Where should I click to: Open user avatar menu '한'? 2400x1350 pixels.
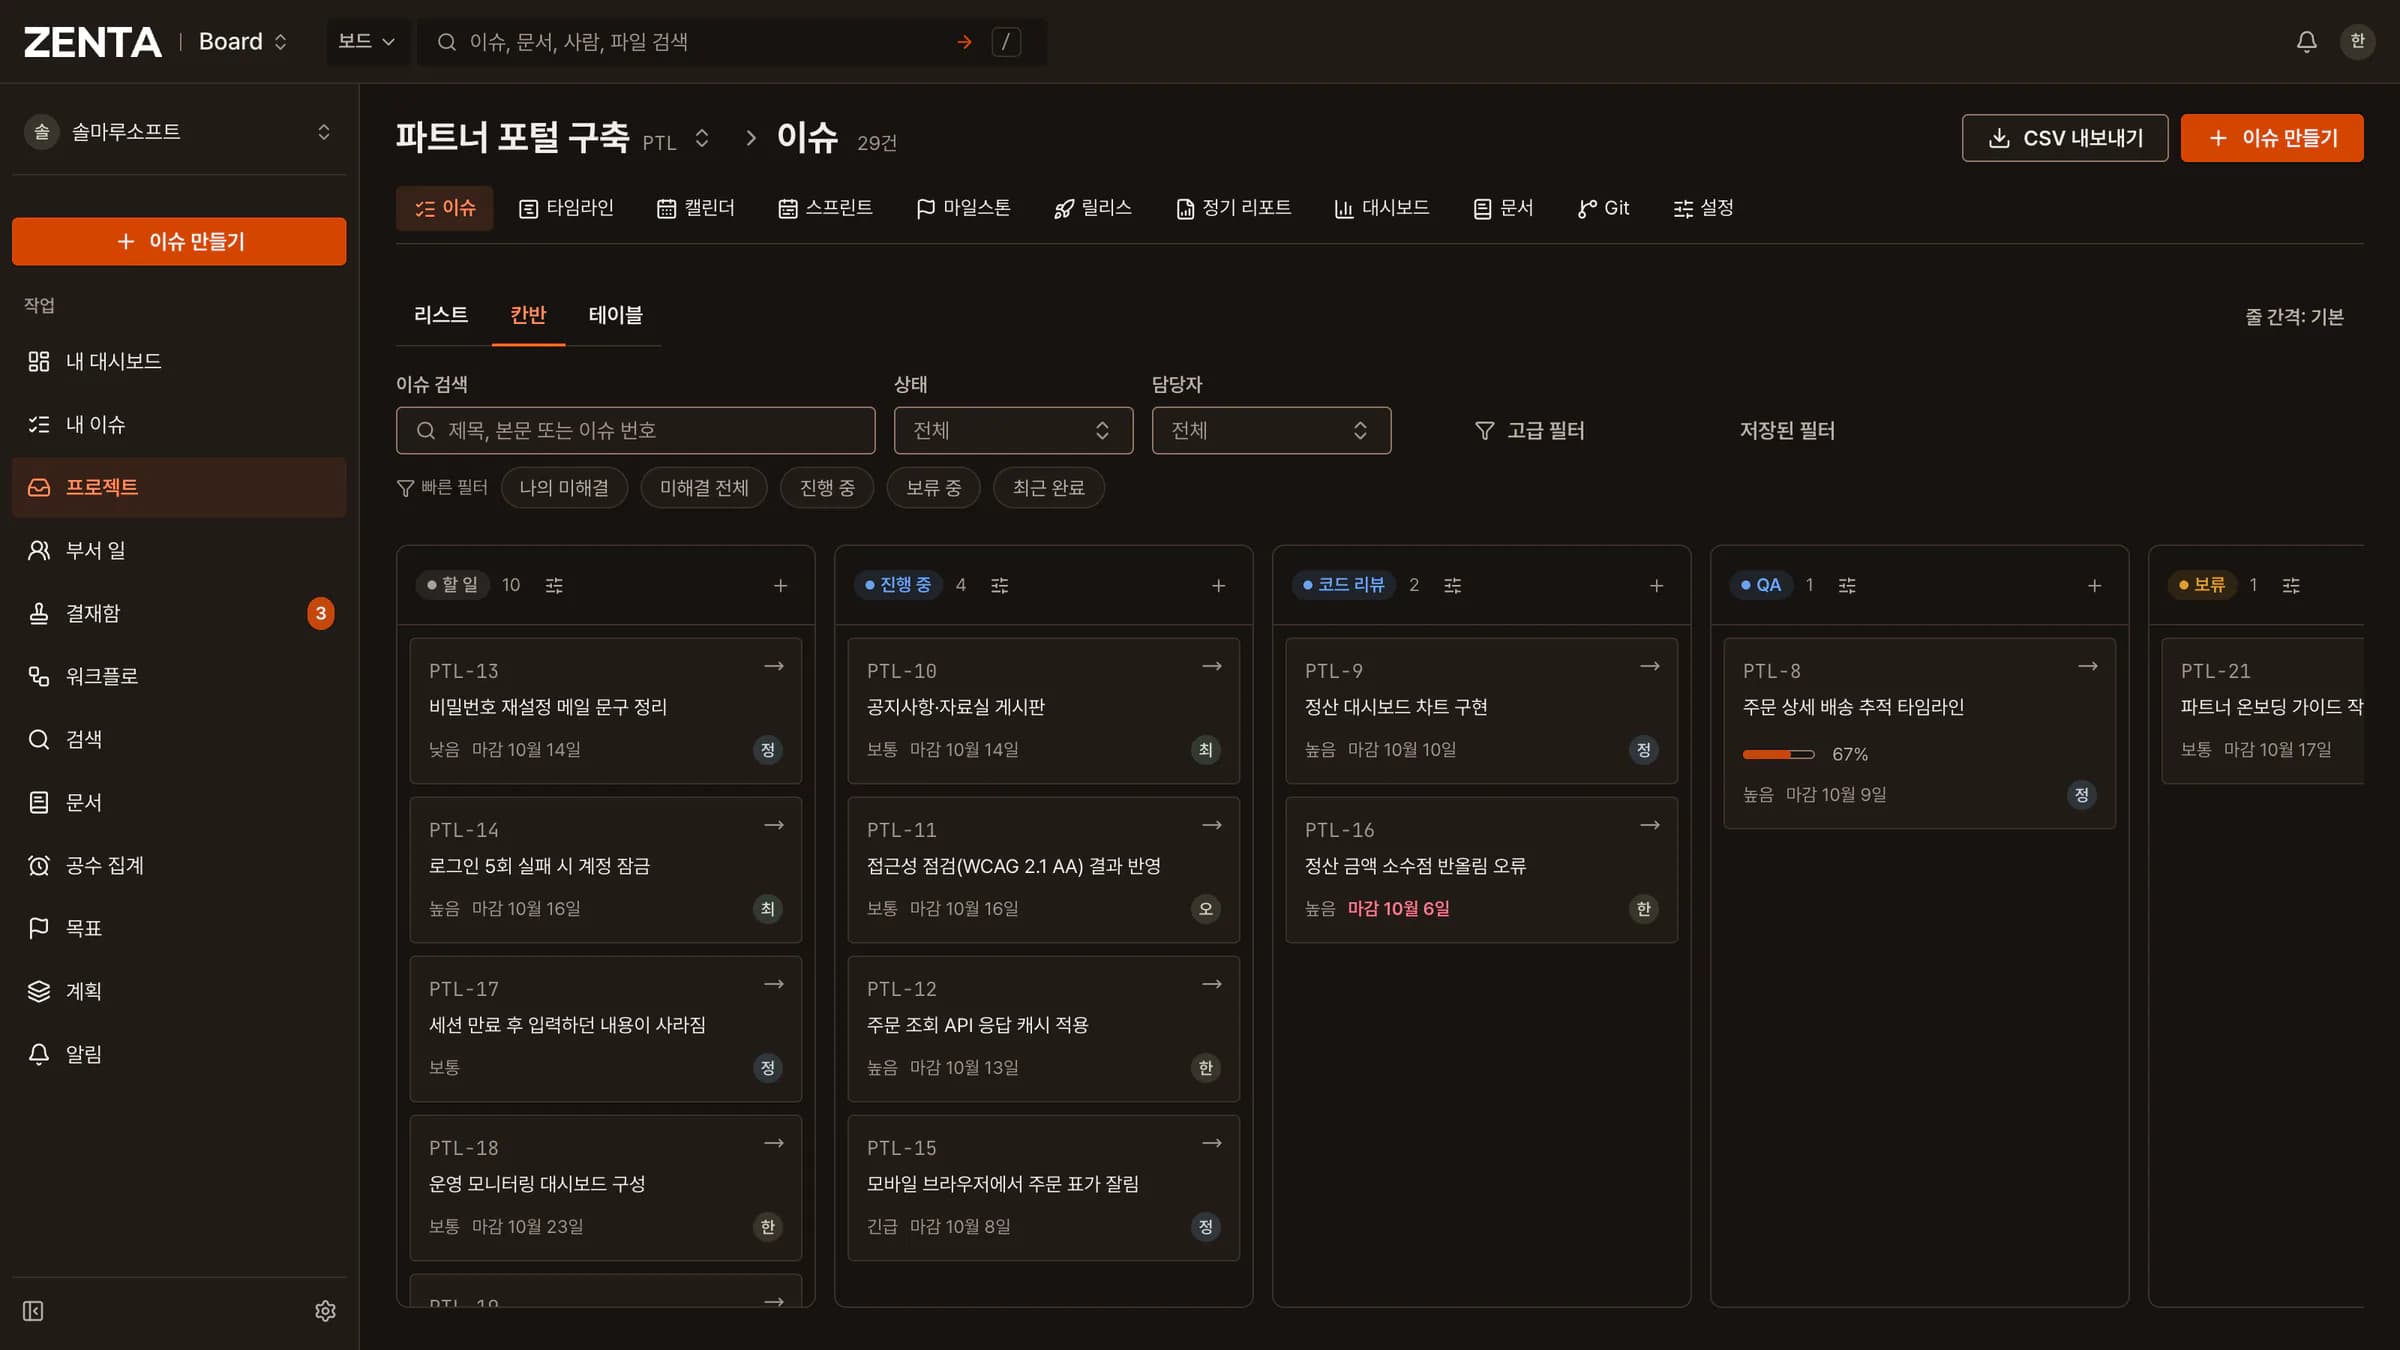point(2357,41)
